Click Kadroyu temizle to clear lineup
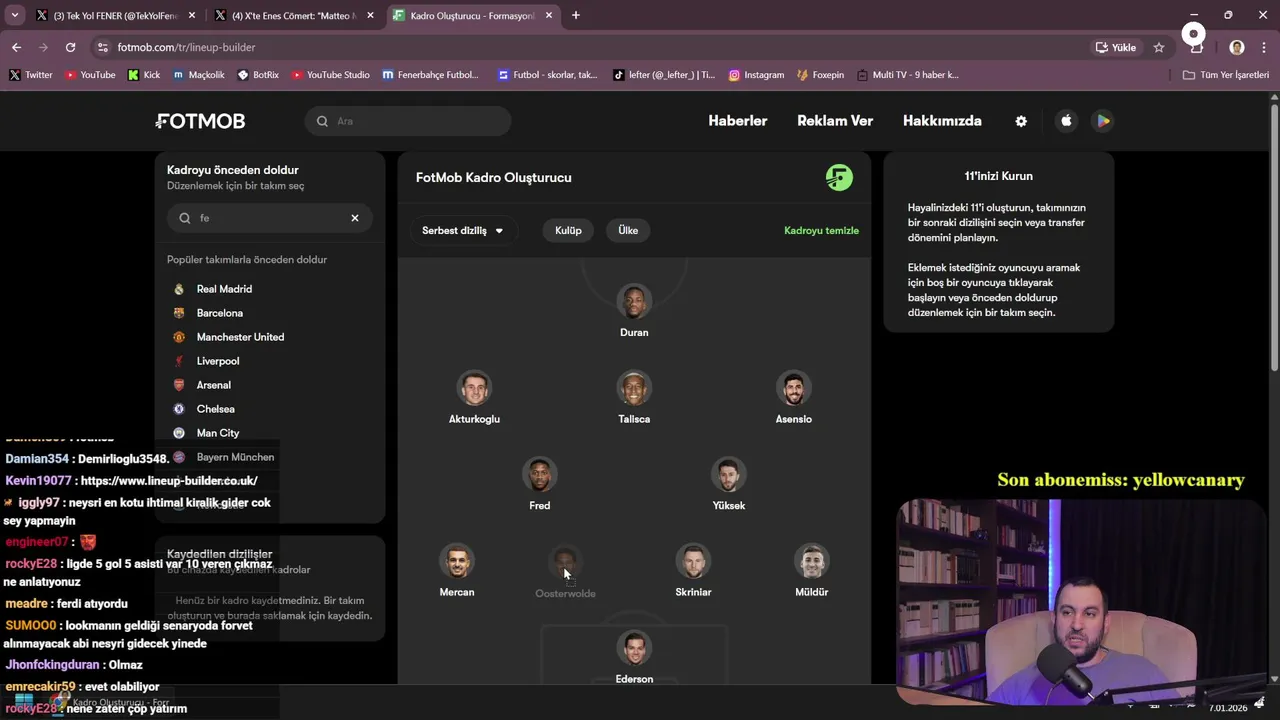The width and height of the screenshot is (1280, 720). pyautogui.click(x=821, y=230)
